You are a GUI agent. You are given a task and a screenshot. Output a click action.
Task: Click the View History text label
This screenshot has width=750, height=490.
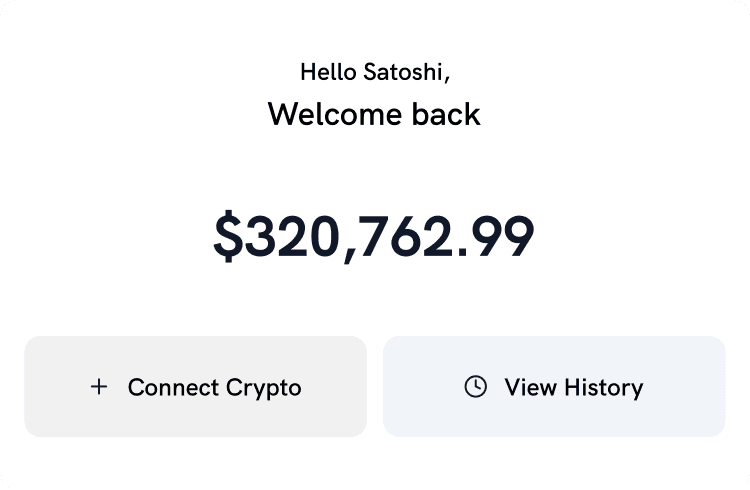point(573,387)
